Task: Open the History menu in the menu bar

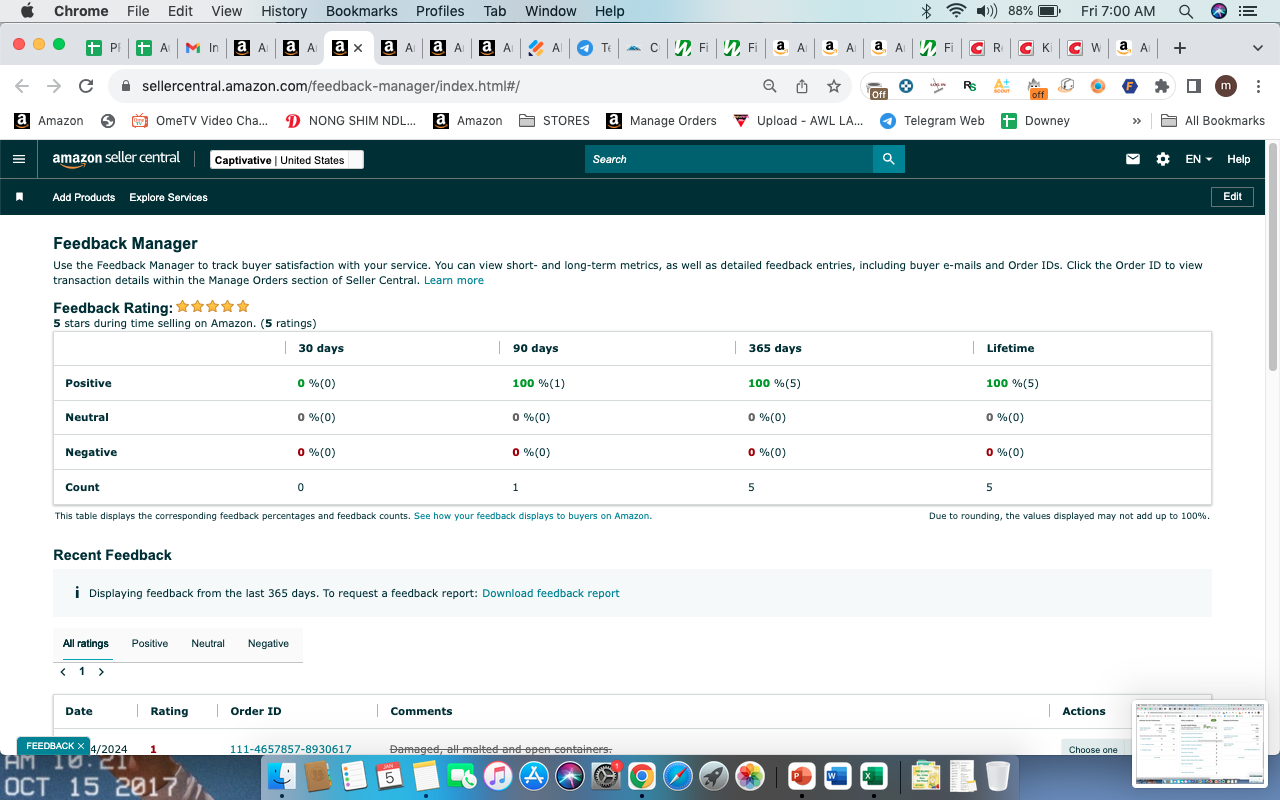Action: [x=284, y=11]
